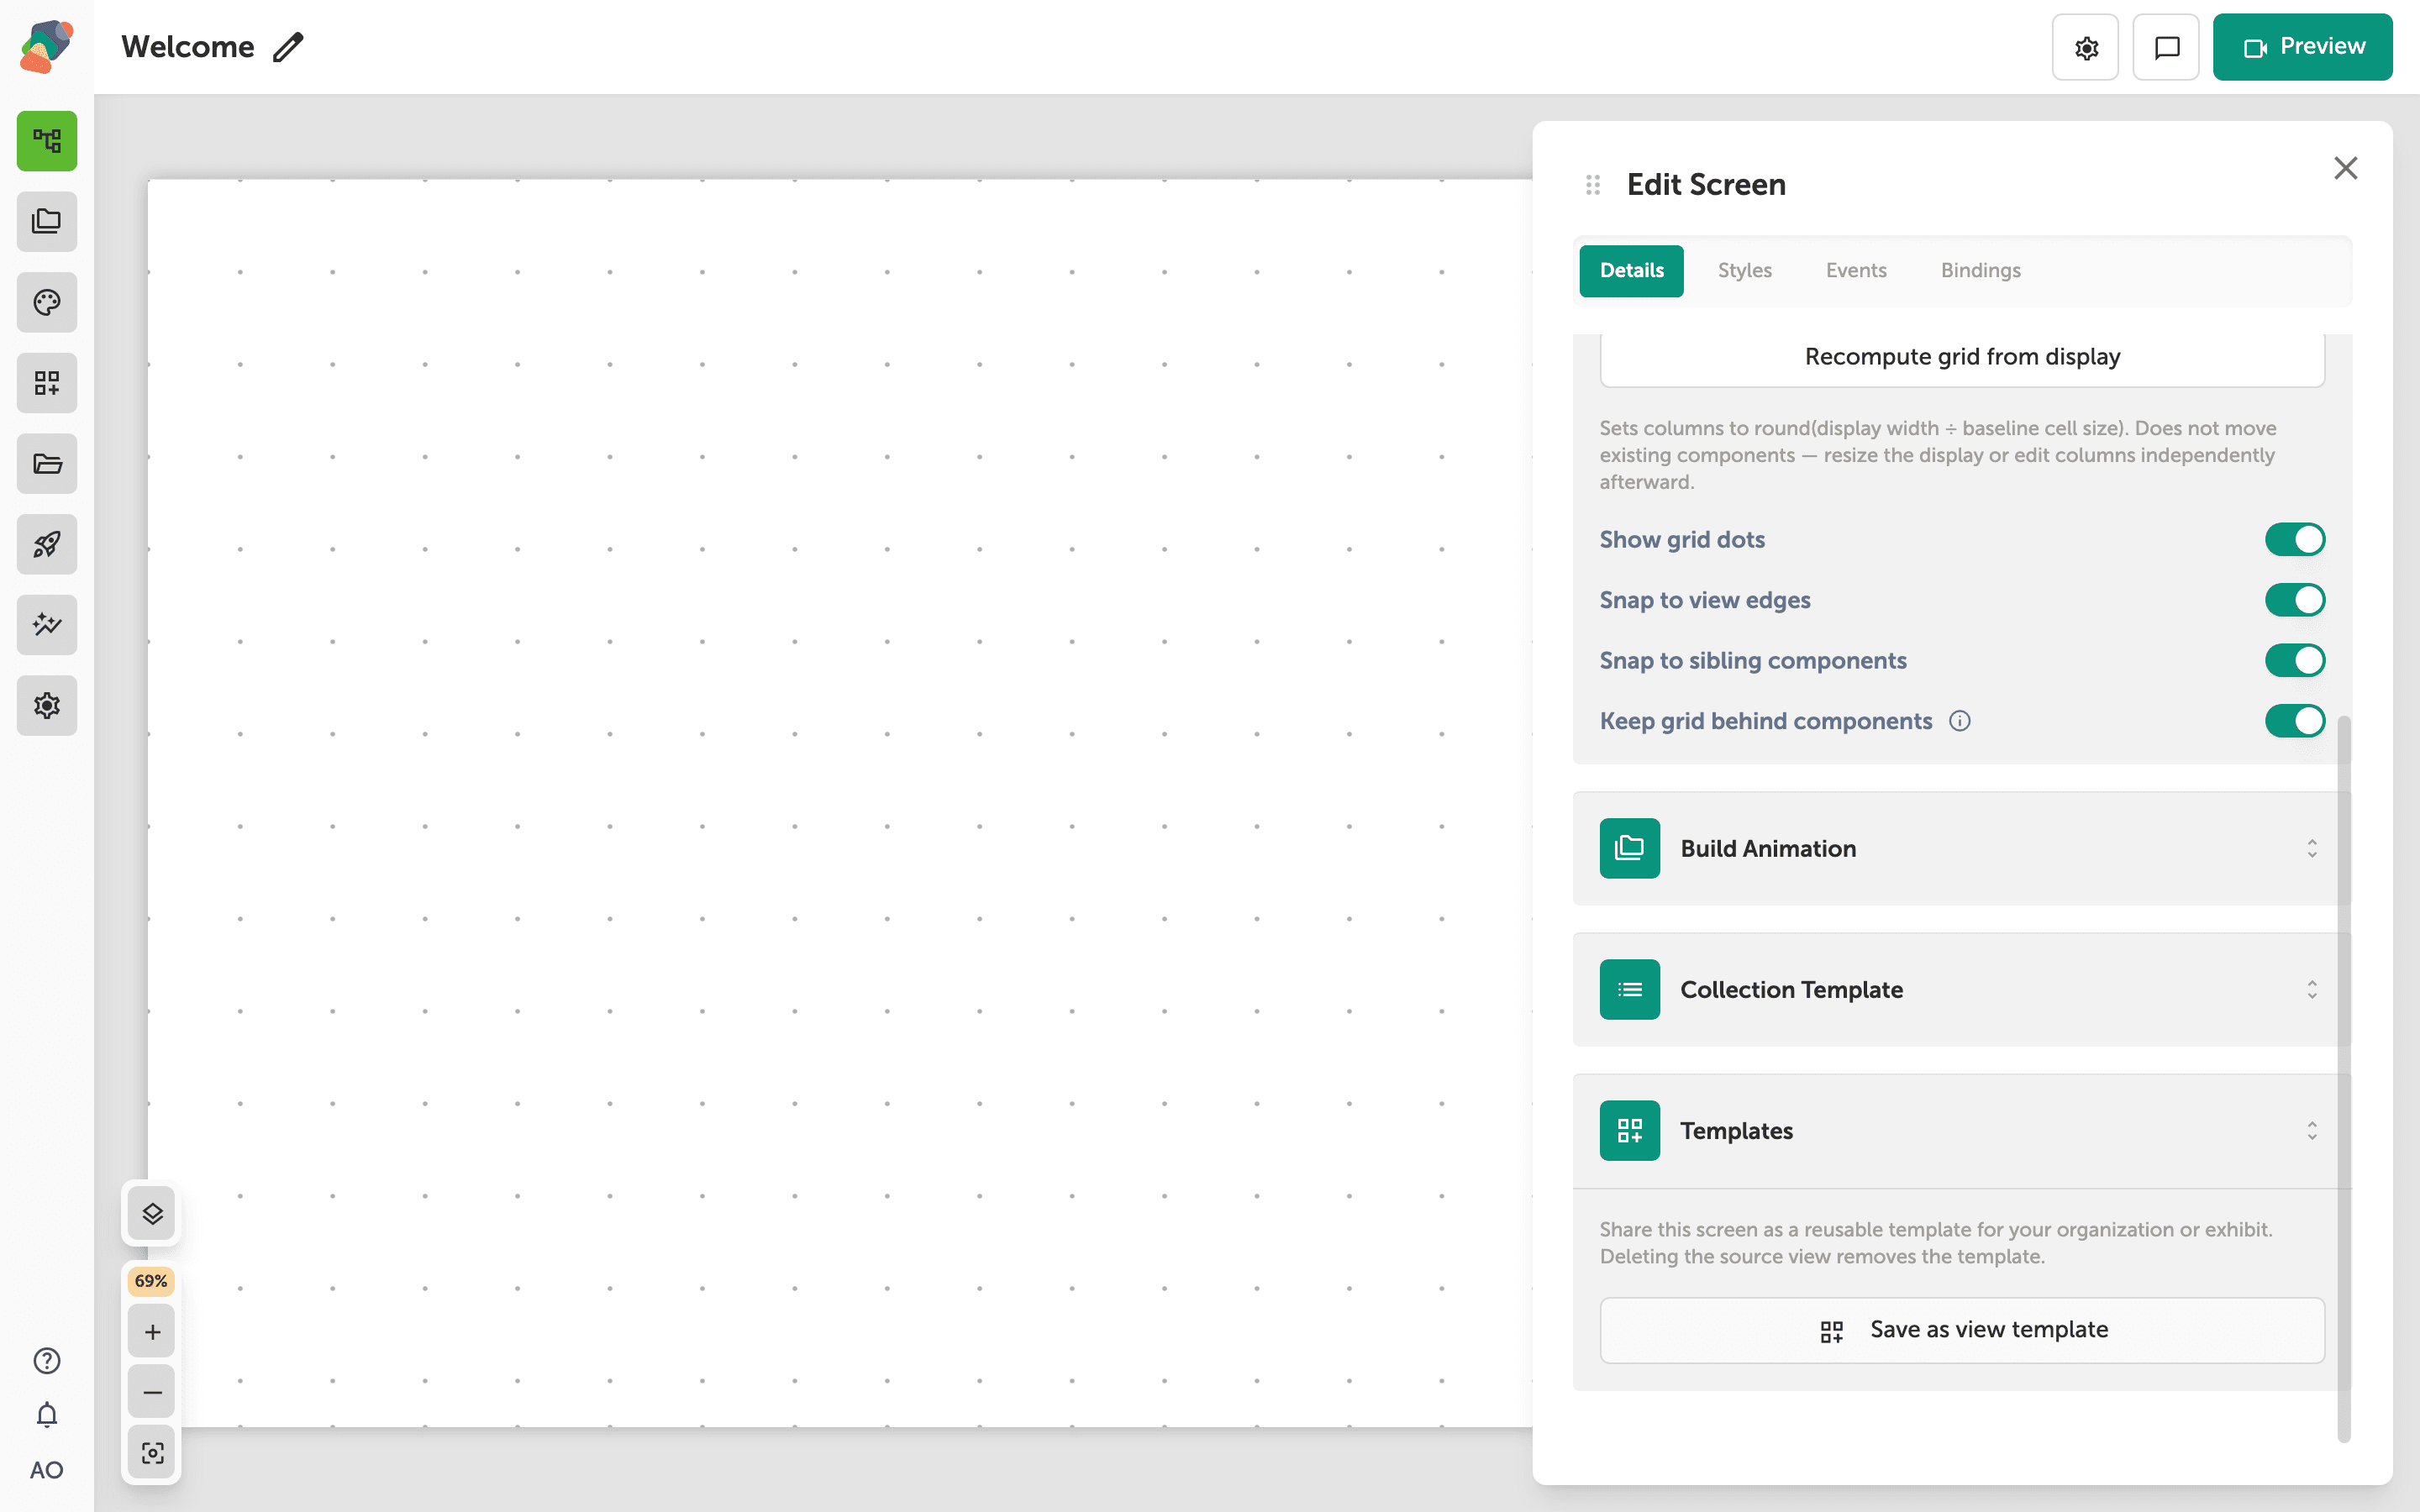Open the help question mark icon
The height and width of the screenshot is (1512, 2420).
pyautogui.click(x=47, y=1361)
